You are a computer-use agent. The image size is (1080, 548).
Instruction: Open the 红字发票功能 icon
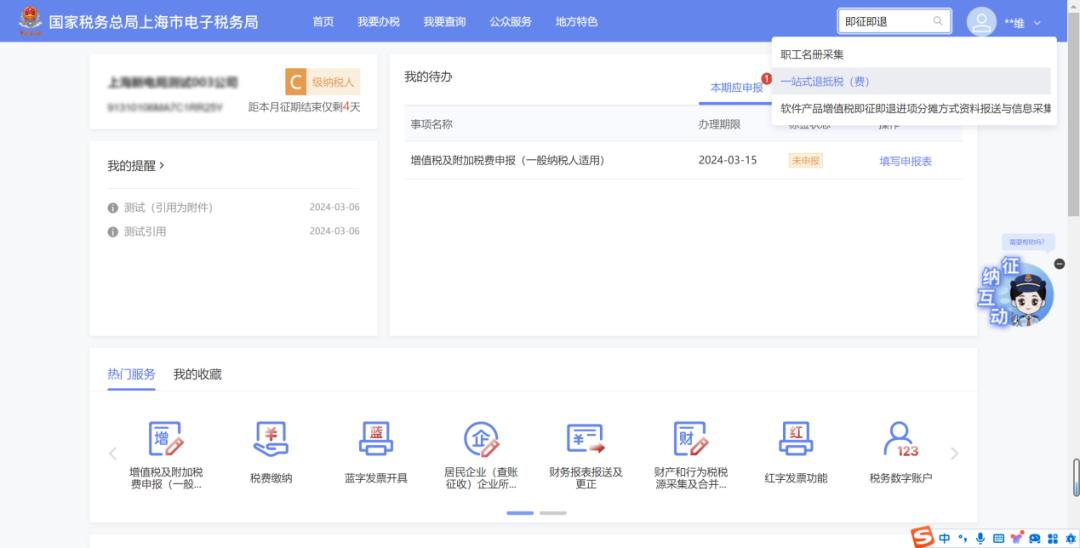click(796, 439)
